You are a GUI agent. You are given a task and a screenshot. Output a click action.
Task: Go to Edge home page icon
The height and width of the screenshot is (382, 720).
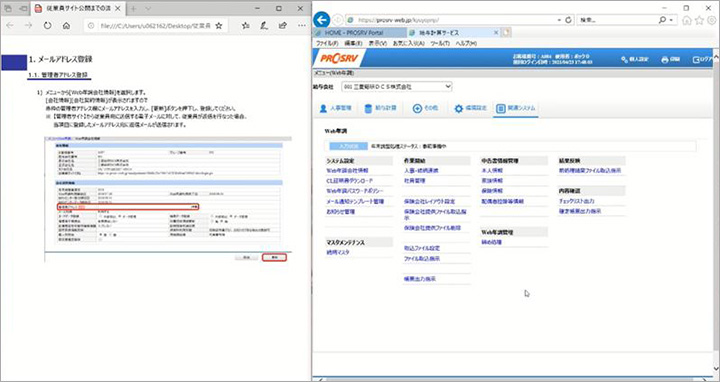tap(67, 26)
